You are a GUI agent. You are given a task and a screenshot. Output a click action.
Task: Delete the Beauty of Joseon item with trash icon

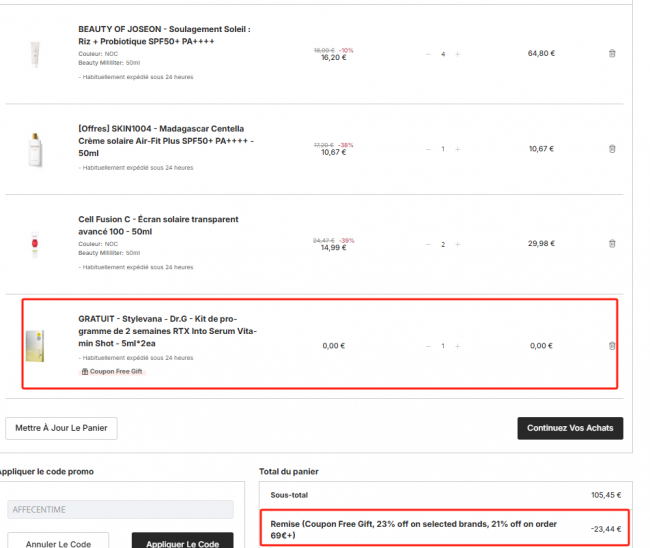click(x=612, y=53)
